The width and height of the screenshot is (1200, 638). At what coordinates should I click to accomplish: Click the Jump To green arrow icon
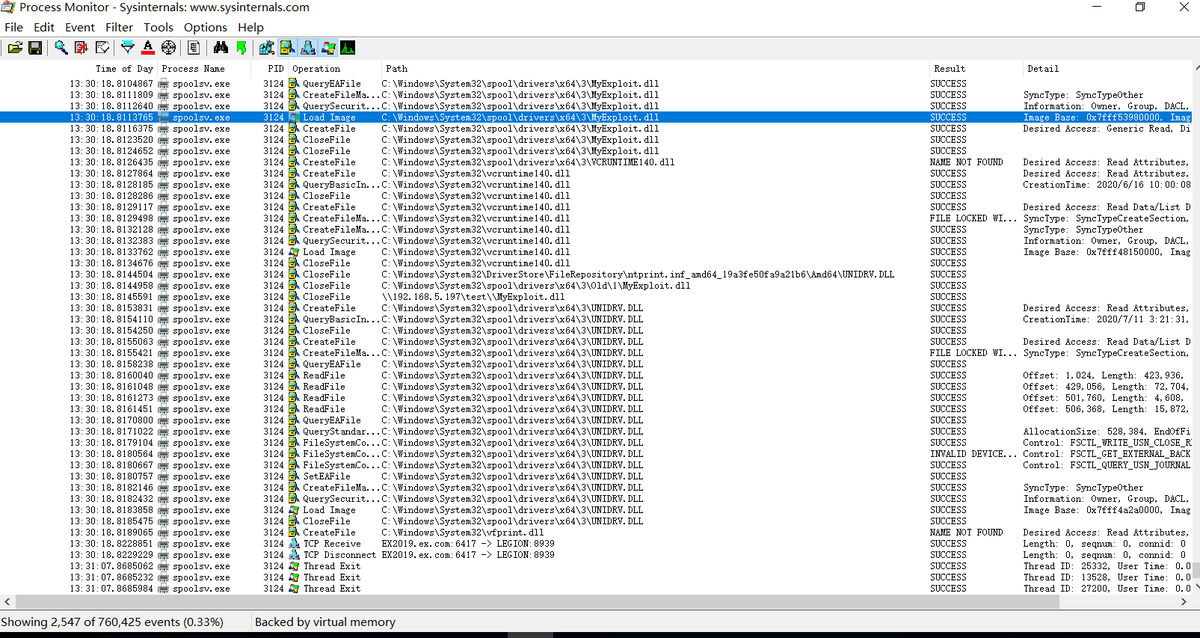[x=243, y=47]
